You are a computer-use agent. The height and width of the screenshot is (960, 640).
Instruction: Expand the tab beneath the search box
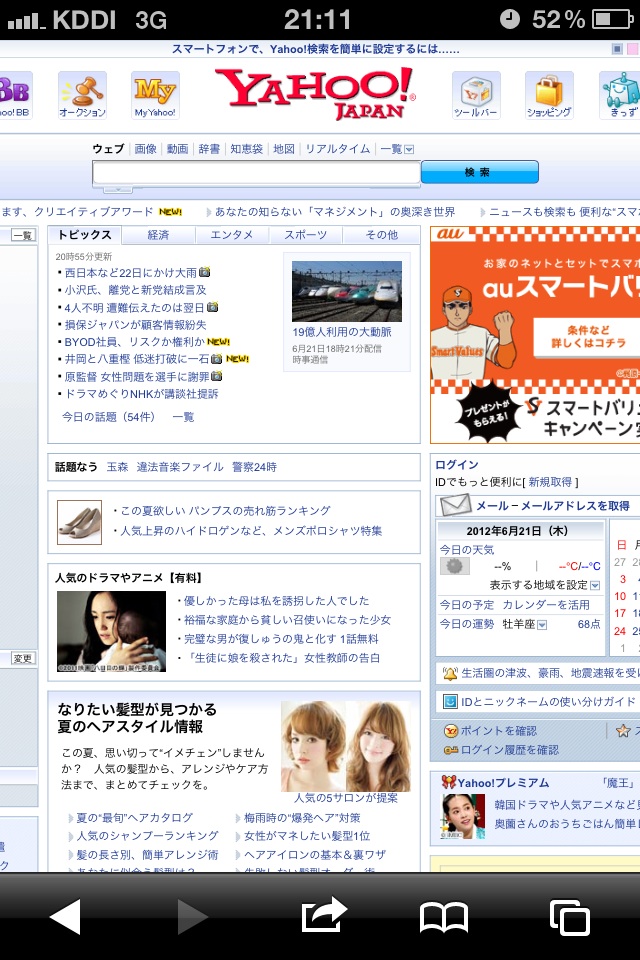[x=118, y=190]
